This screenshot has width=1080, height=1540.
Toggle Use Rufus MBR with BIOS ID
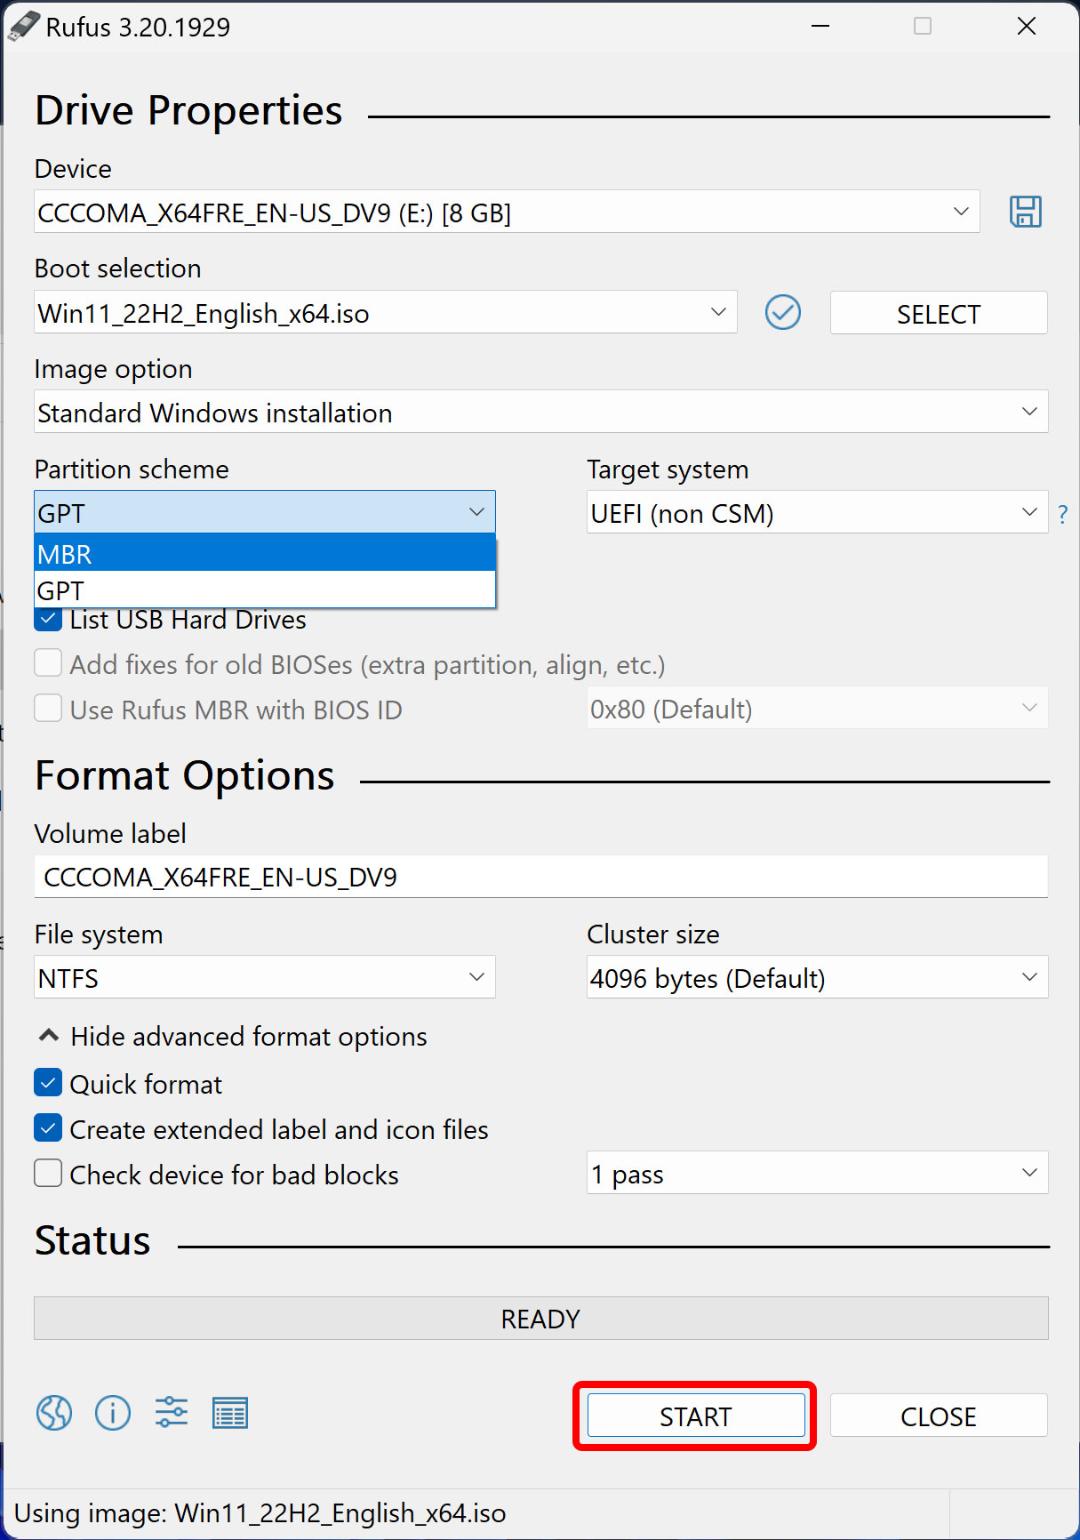[x=48, y=709]
